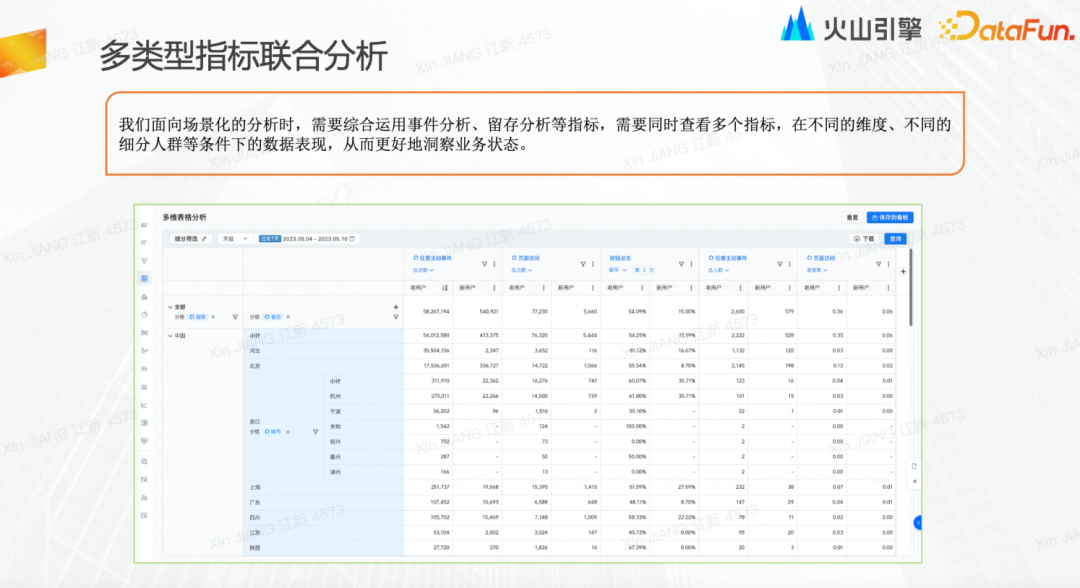
Task: Open 总次数 dropdown under 页面访问
Action: (x=521, y=271)
